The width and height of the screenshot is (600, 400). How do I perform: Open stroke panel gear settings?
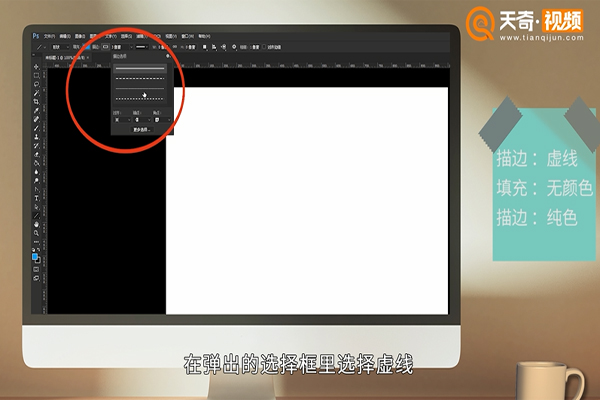[x=168, y=56]
